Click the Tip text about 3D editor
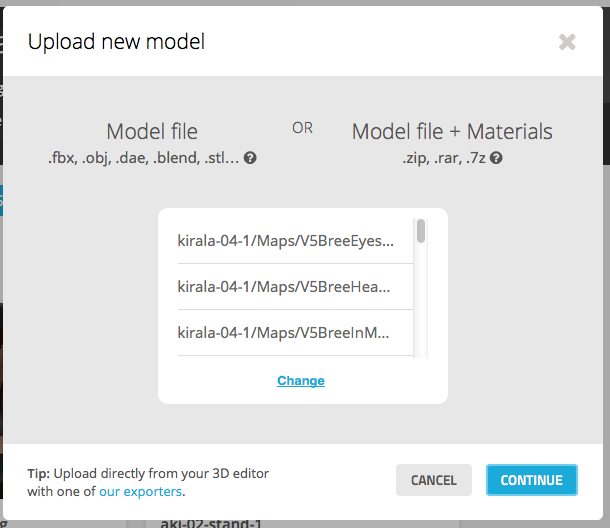The width and height of the screenshot is (610, 528). point(148,482)
